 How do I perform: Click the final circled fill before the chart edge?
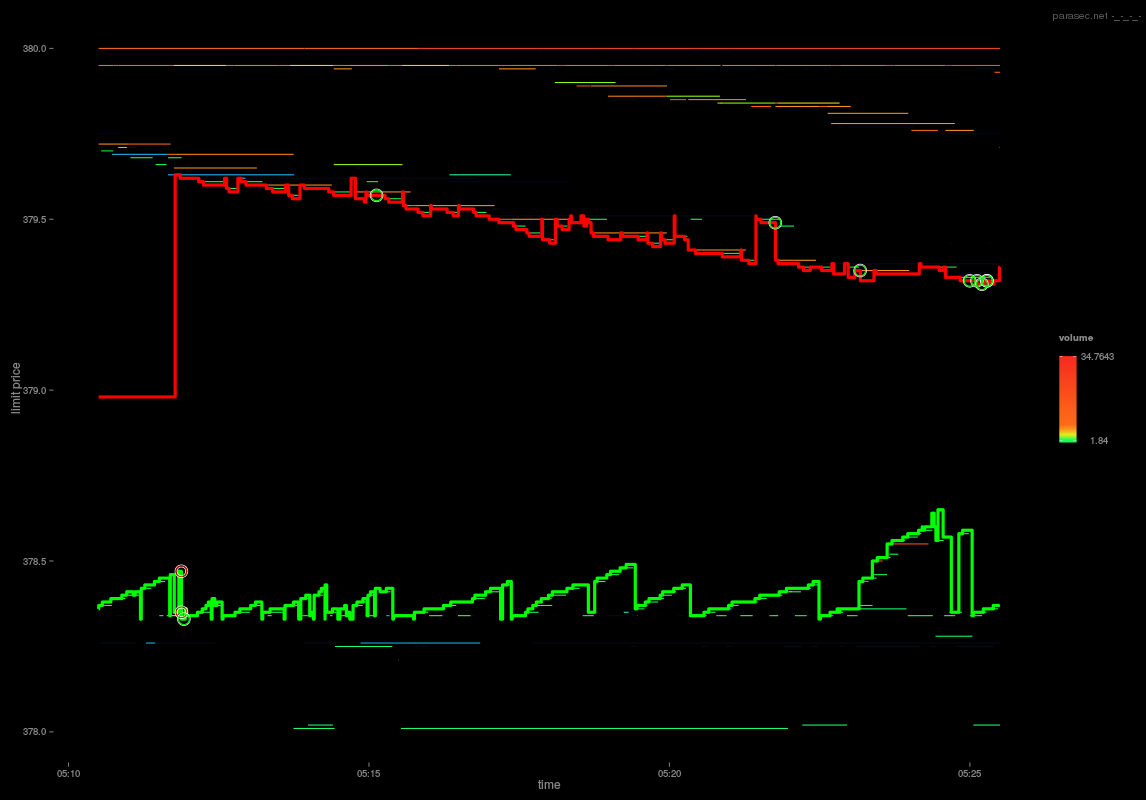pos(987,281)
